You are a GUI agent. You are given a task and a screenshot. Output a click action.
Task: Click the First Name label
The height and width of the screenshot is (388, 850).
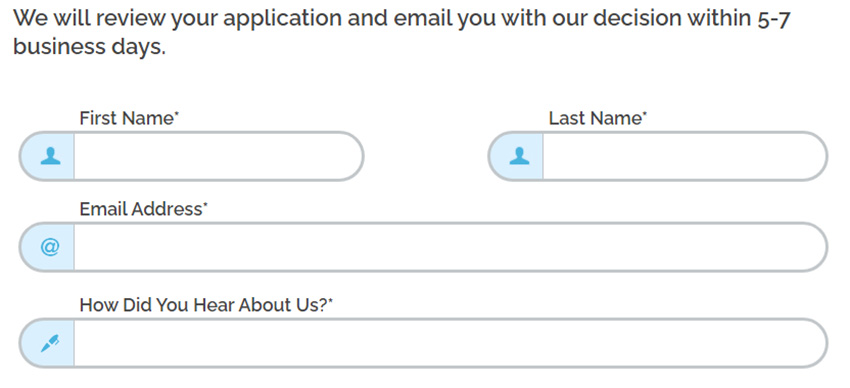click(x=126, y=118)
